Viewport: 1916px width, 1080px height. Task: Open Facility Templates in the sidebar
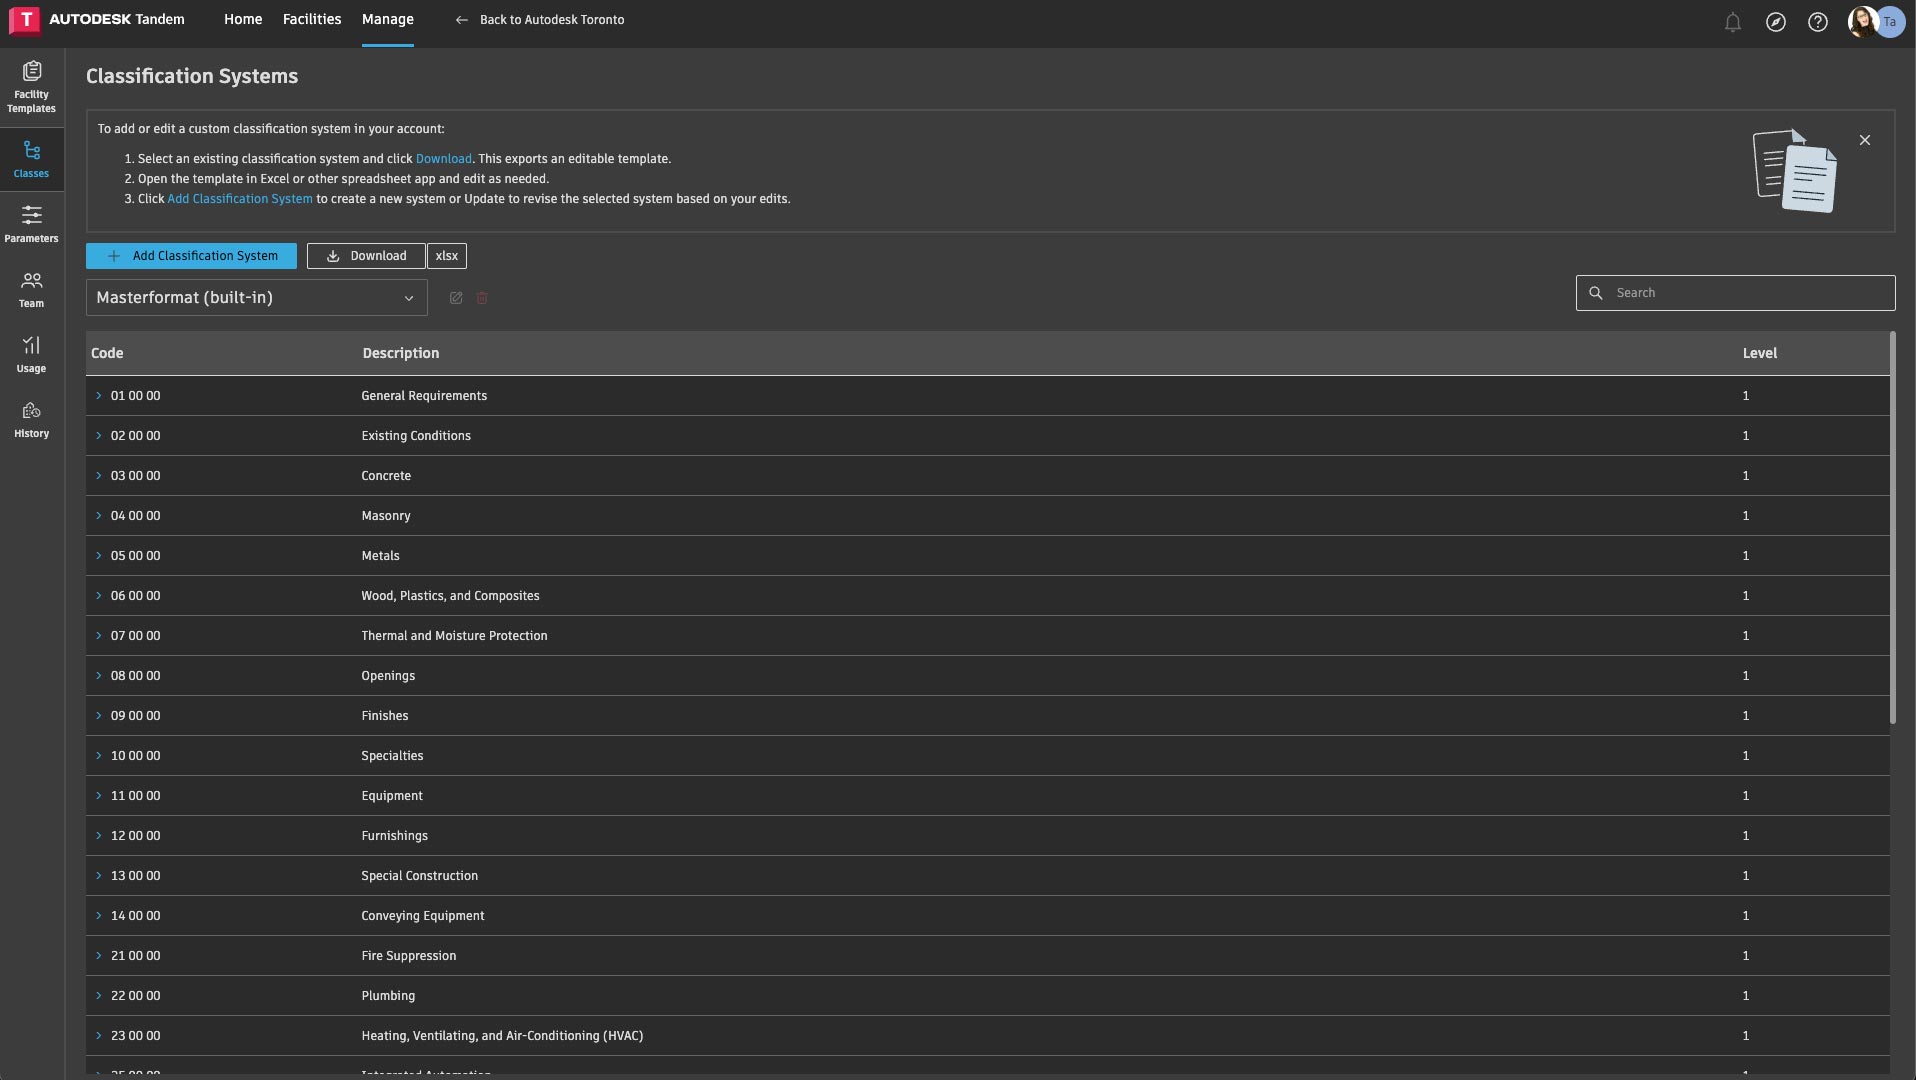31,87
